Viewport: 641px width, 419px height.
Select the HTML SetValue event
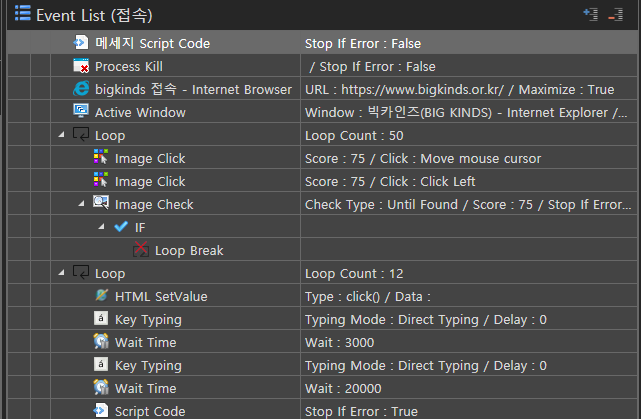point(161,296)
